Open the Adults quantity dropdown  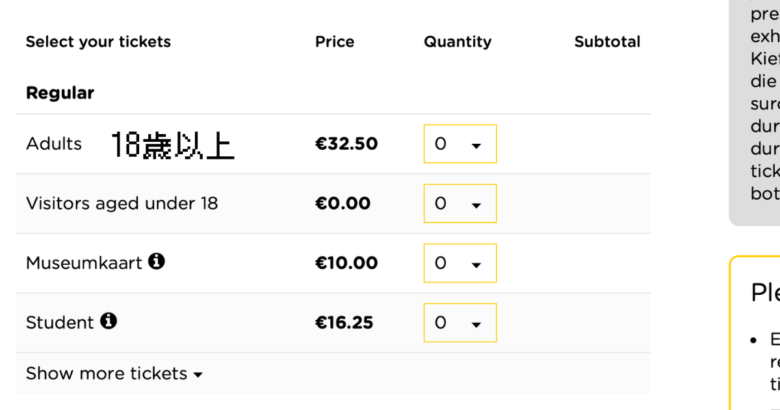460,144
